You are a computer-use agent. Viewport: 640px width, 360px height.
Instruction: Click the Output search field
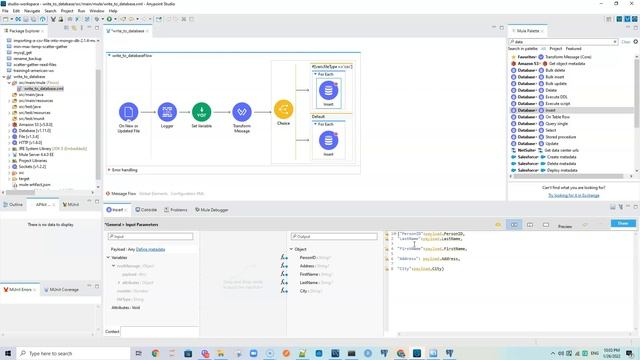coord(334,236)
